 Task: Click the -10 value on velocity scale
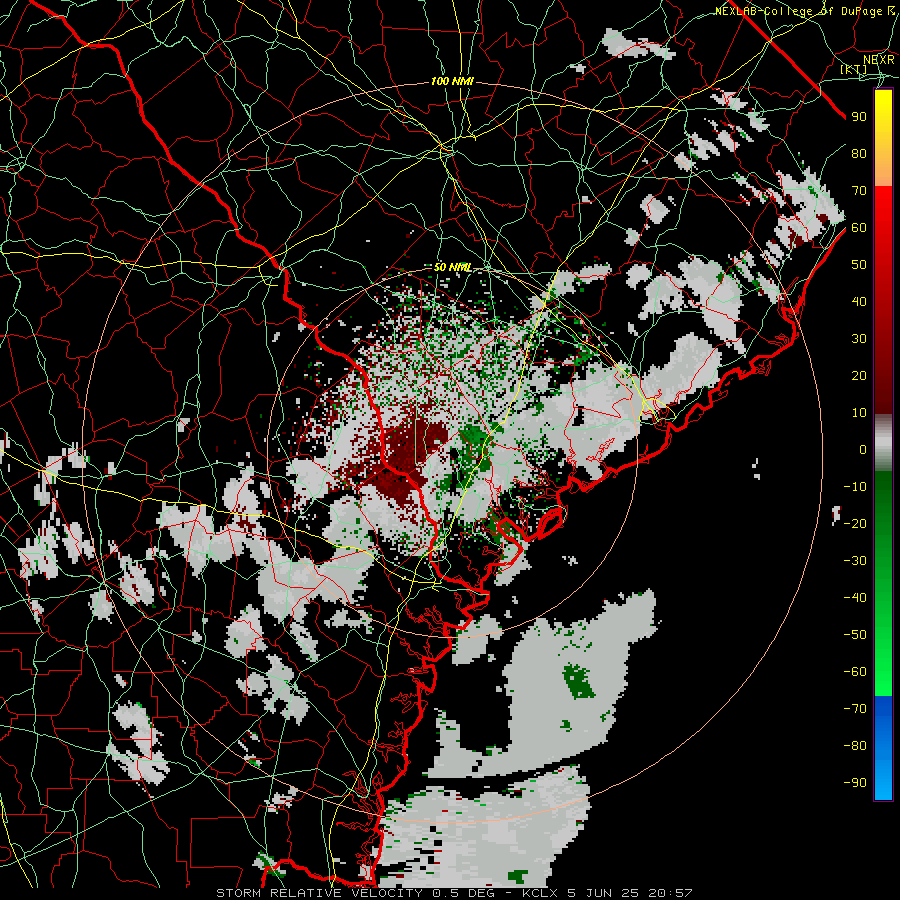pos(855,487)
